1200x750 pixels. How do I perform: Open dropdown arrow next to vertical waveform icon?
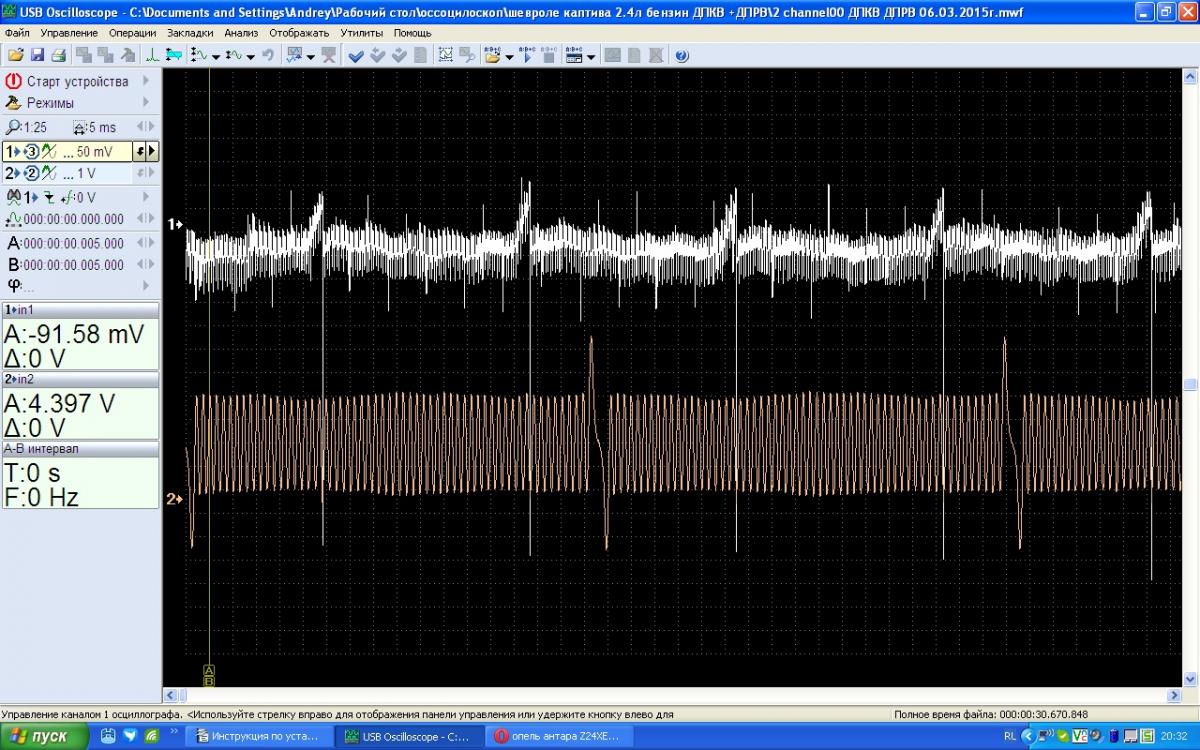216,56
